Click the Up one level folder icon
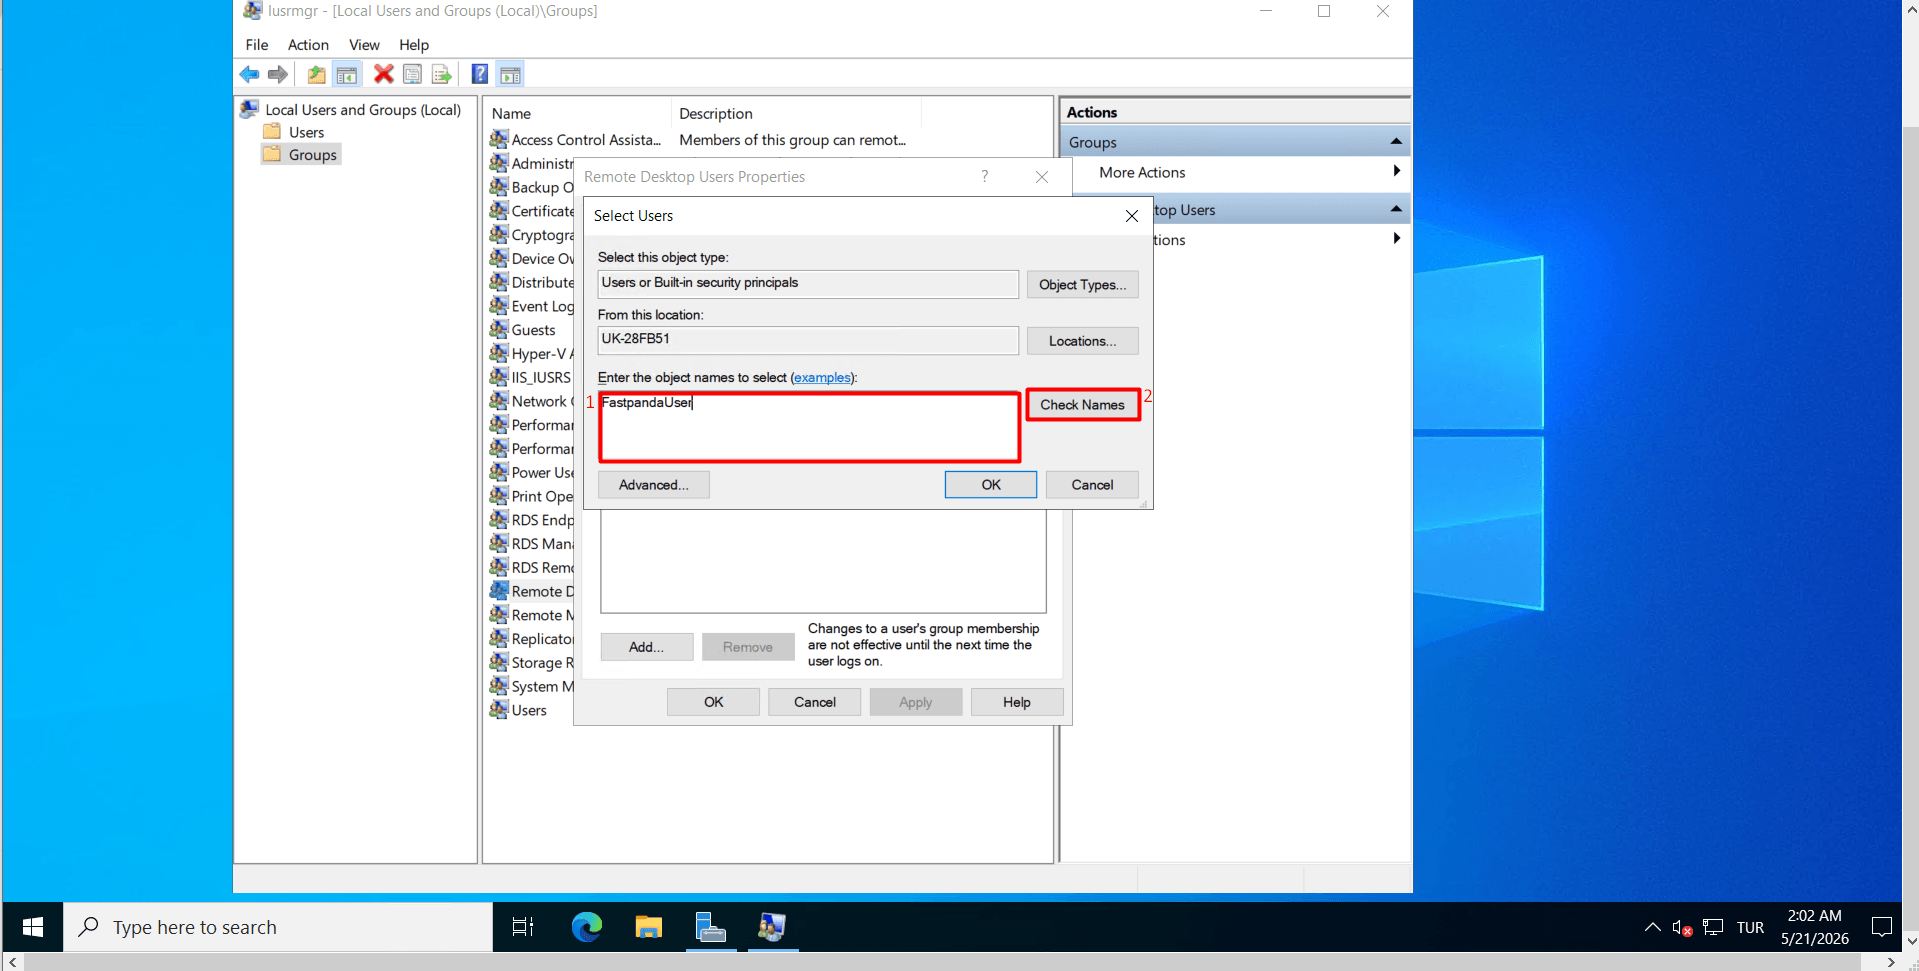This screenshot has width=1919, height=971. 316,74
